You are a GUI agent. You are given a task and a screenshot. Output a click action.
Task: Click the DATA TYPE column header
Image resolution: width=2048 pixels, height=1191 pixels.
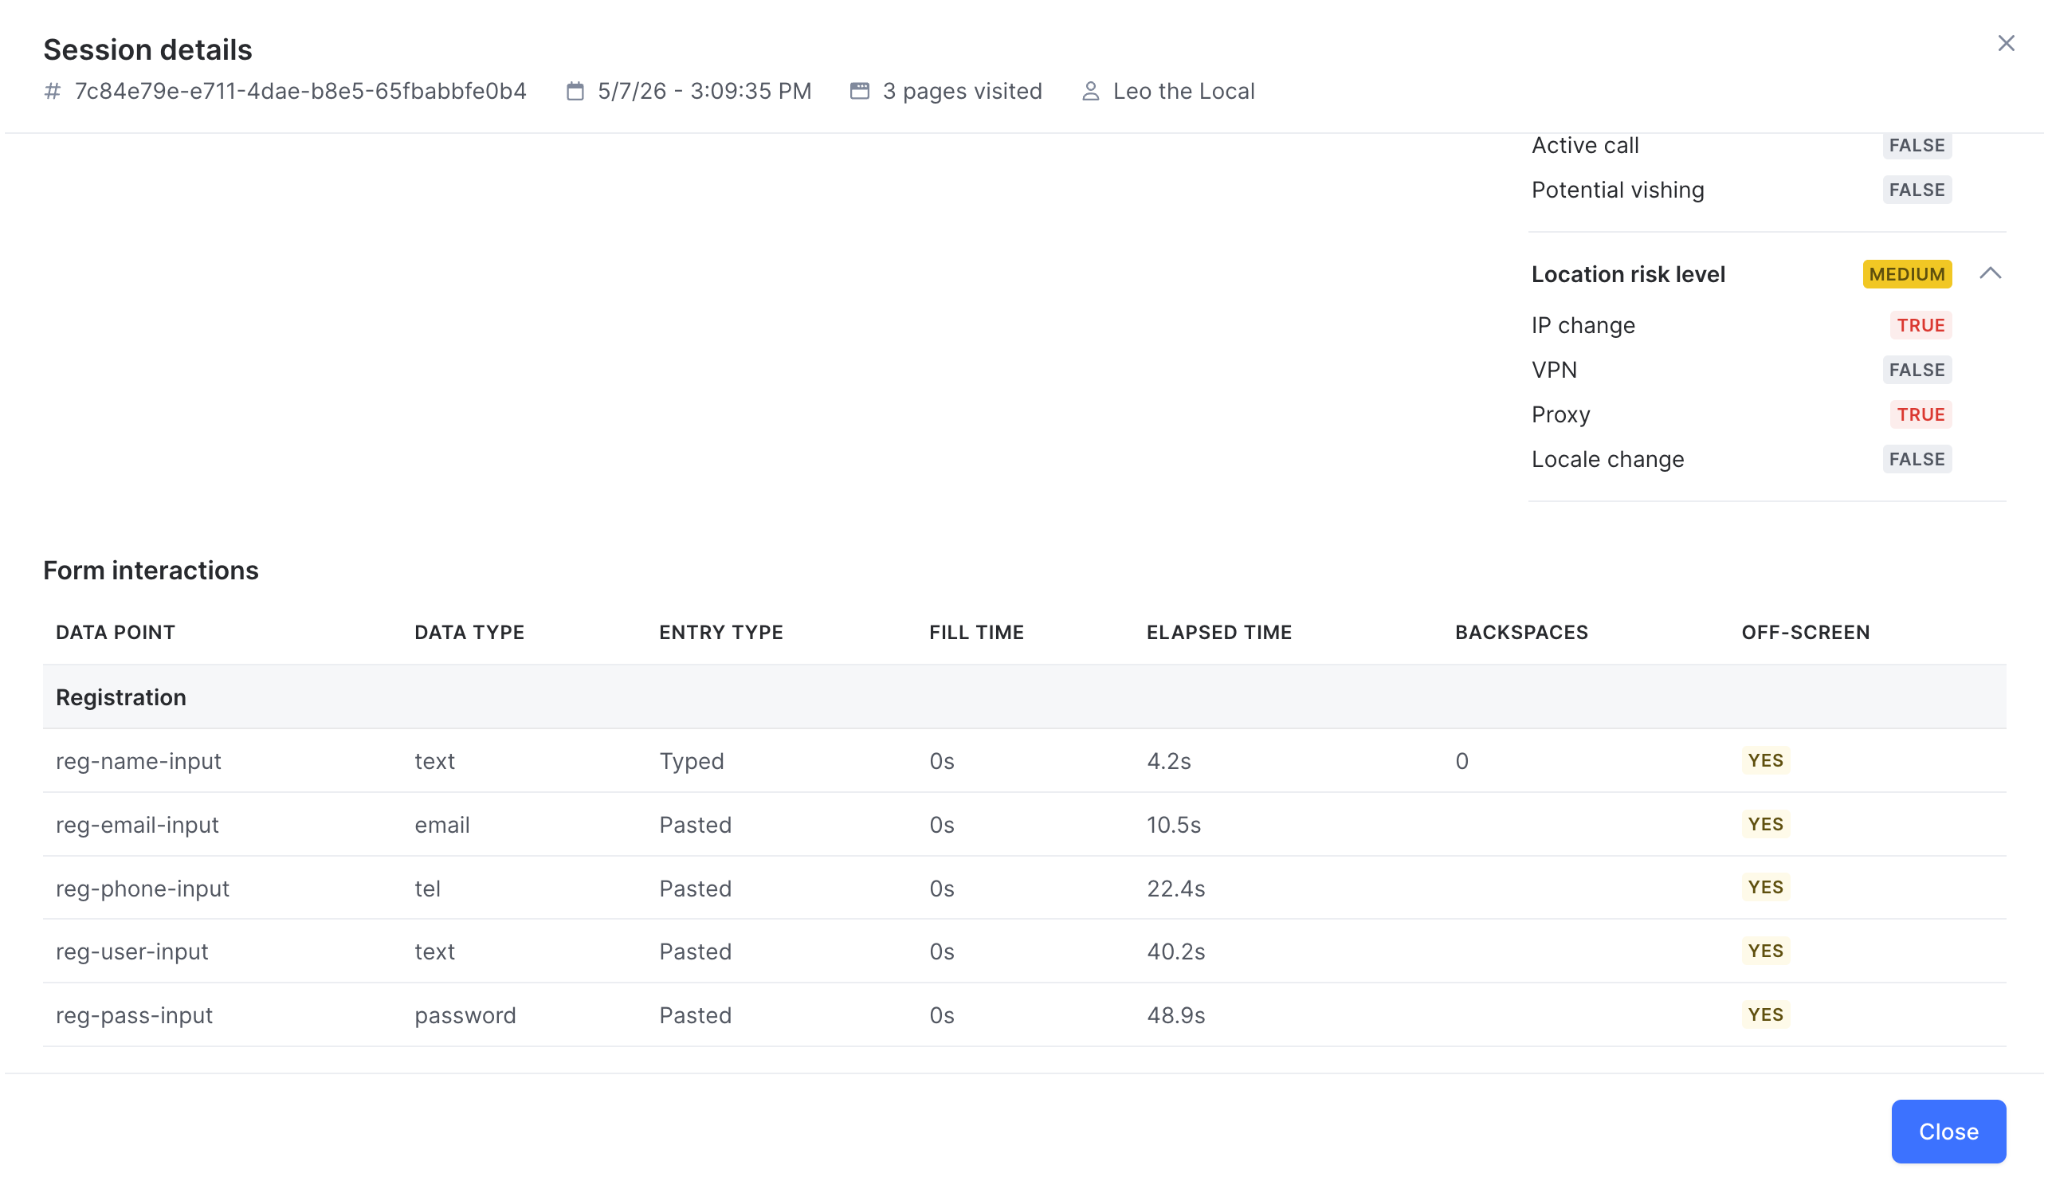(x=469, y=632)
